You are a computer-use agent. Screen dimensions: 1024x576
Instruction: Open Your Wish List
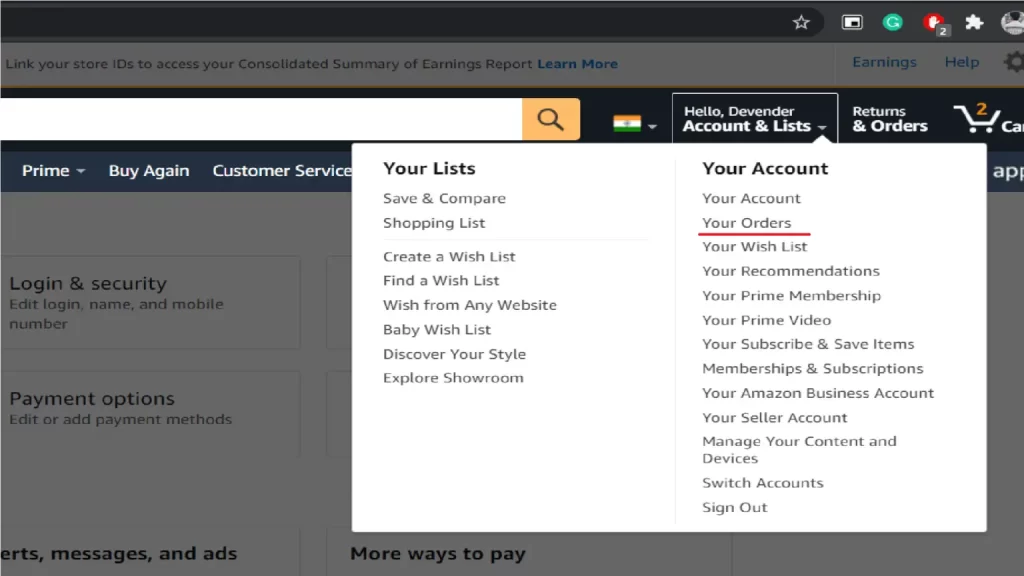tap(754, 246)
